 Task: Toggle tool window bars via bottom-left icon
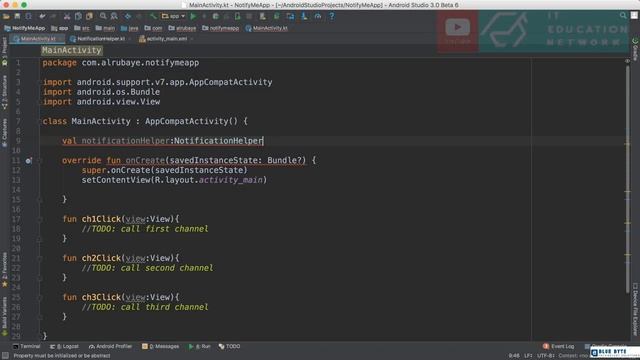(x=5, y=356)
